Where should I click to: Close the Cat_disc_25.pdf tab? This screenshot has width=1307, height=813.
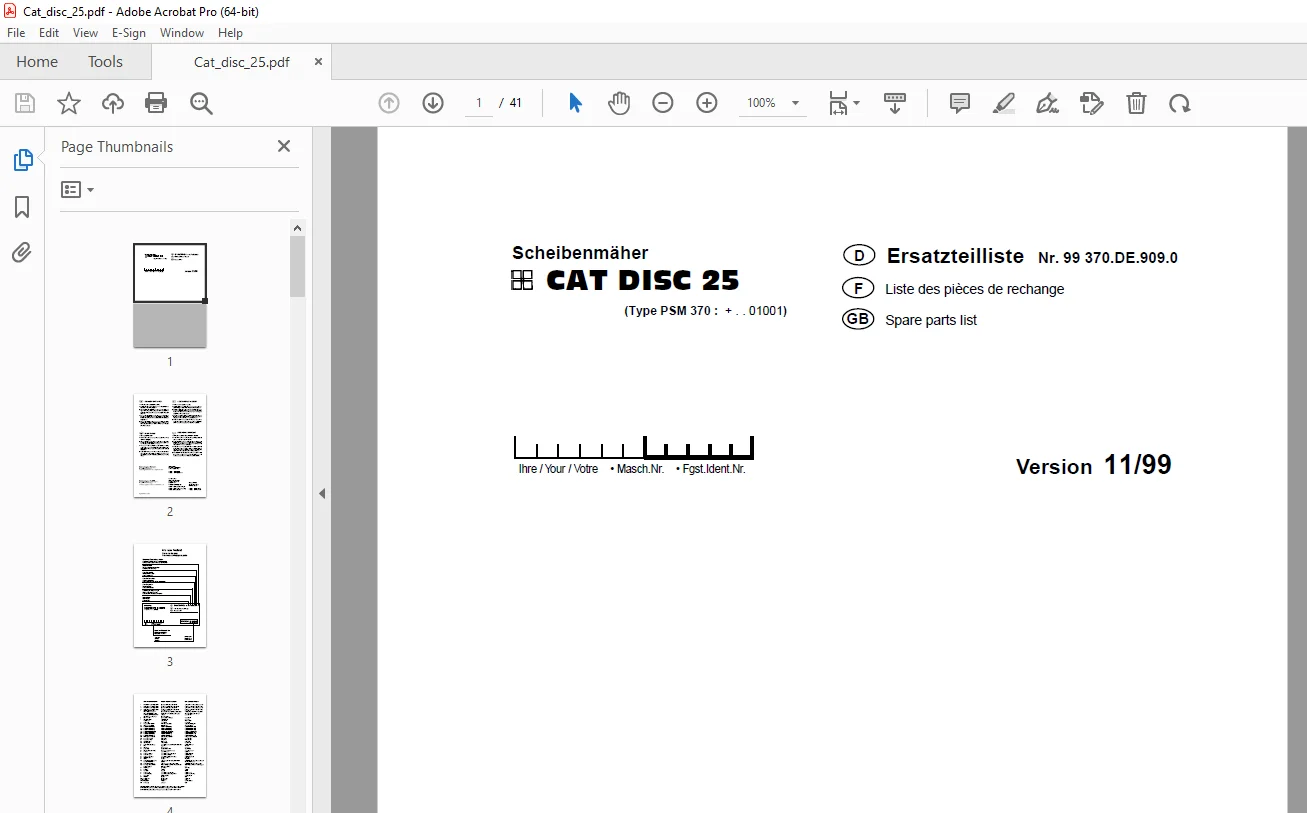tap(319, 61)
